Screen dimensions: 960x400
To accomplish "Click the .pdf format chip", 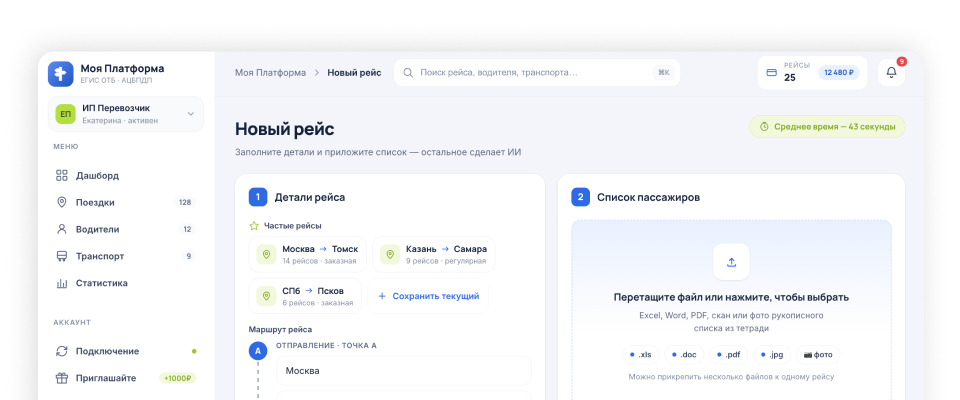I will point(729,355).
